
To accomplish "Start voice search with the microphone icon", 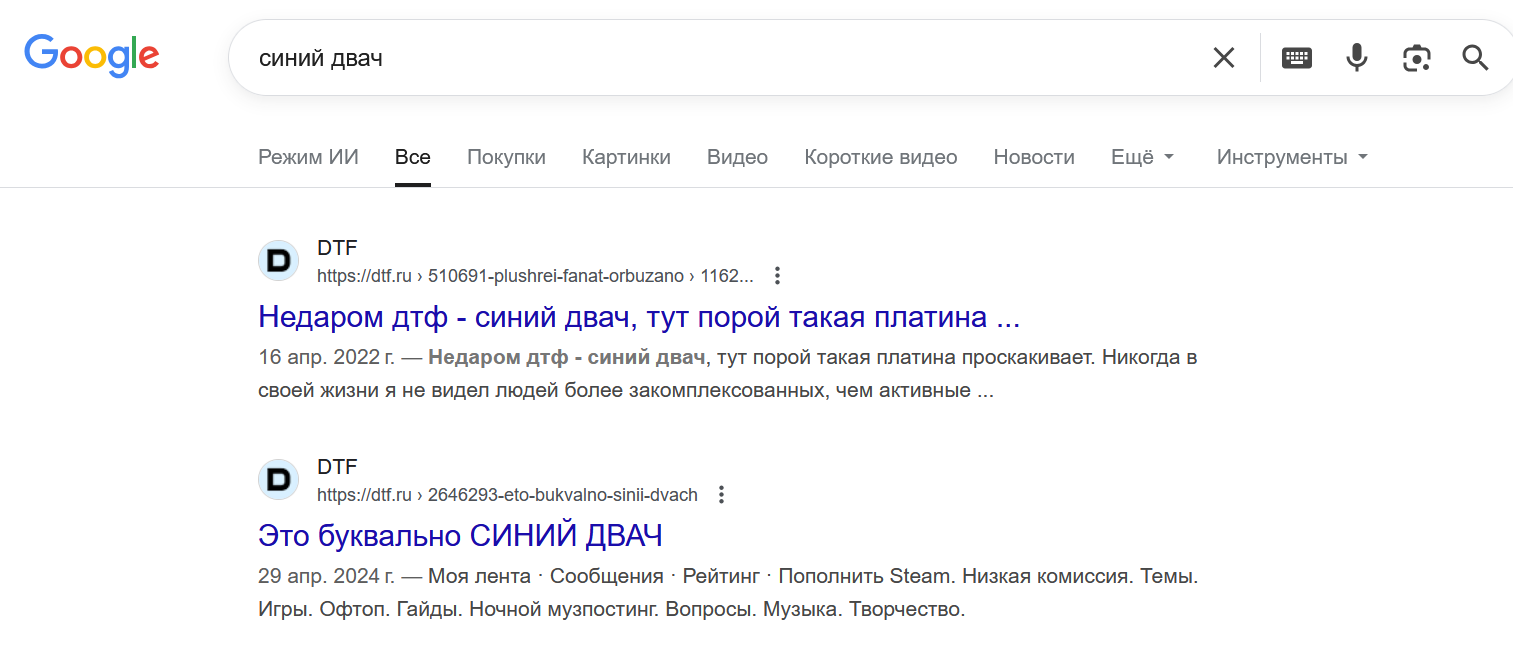I will [x=1356, y=58].
